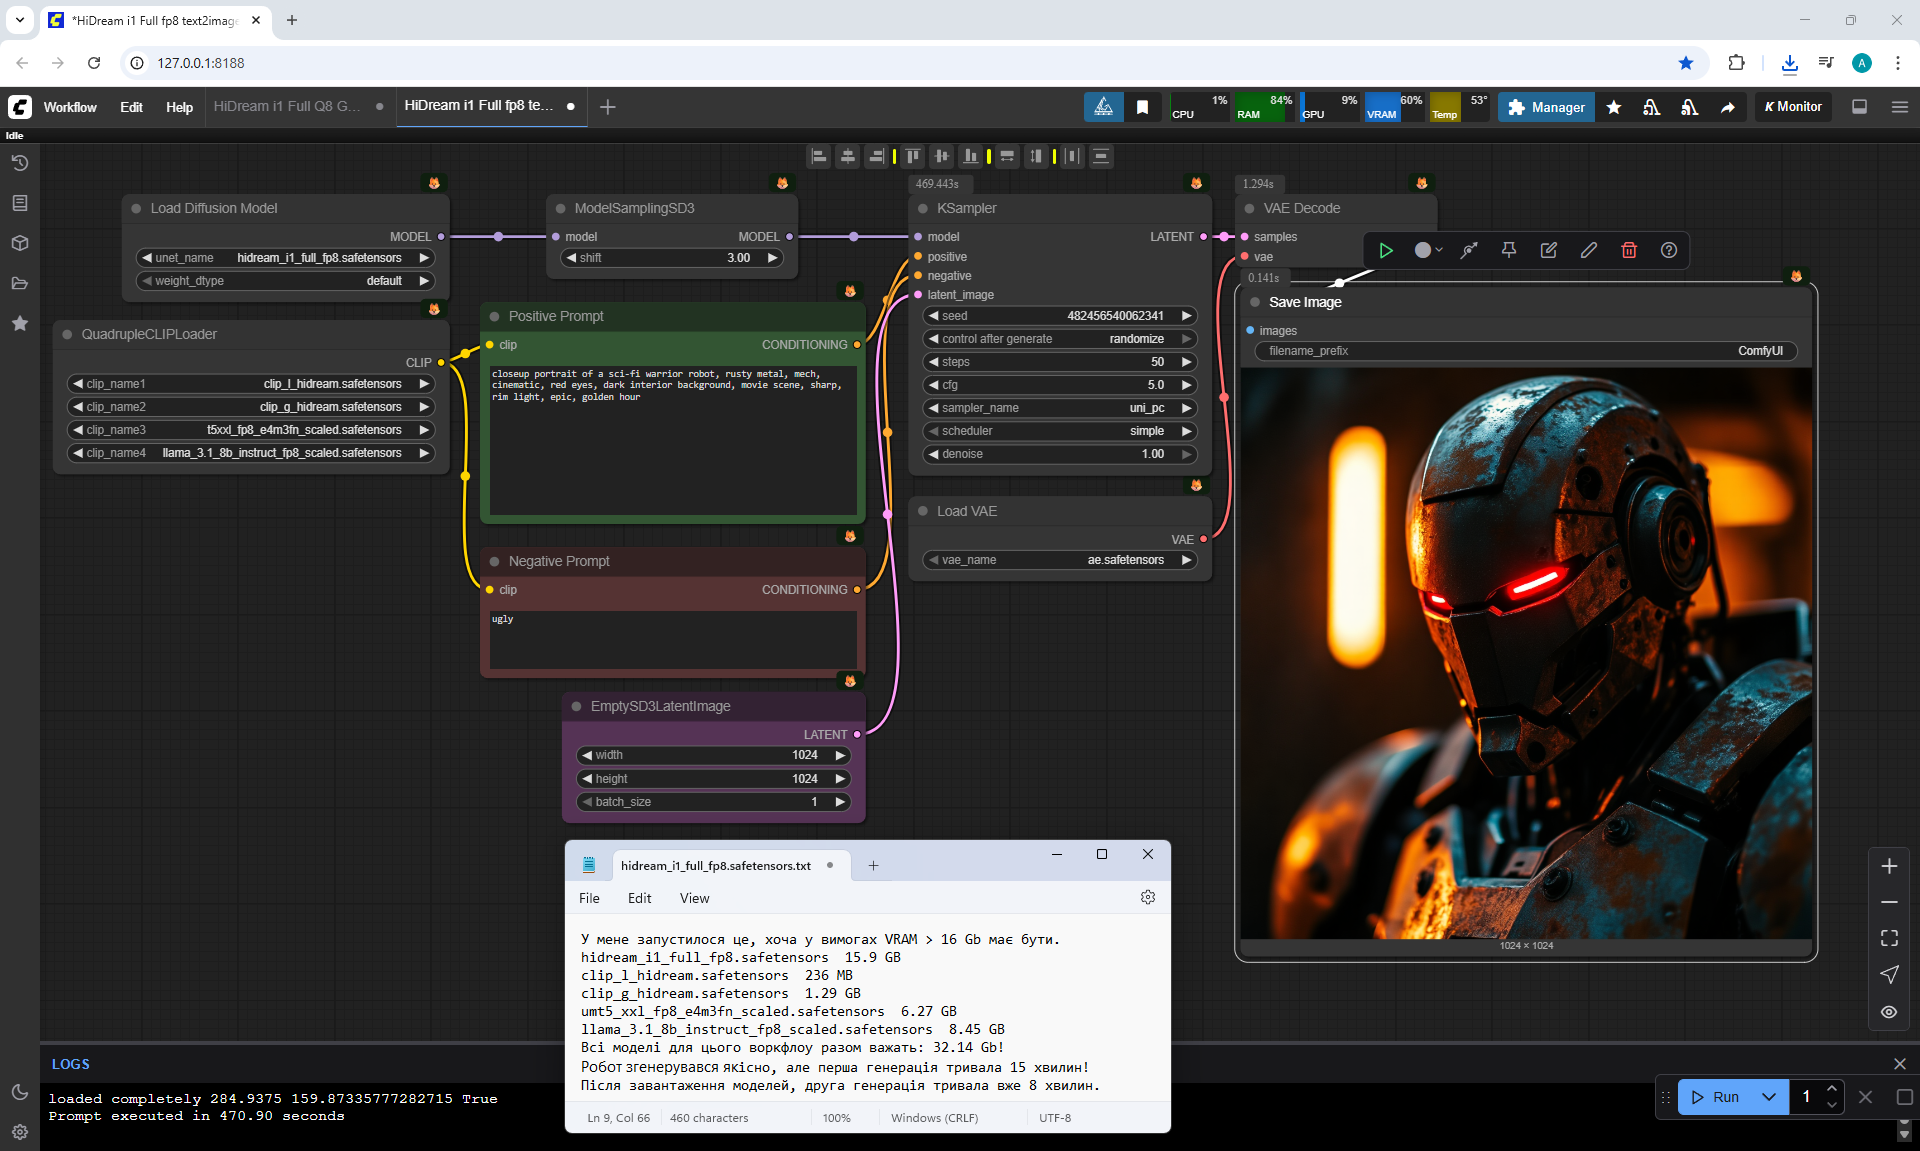
Task: Fit view using the frame icon
Action: tap(1888, 938)
